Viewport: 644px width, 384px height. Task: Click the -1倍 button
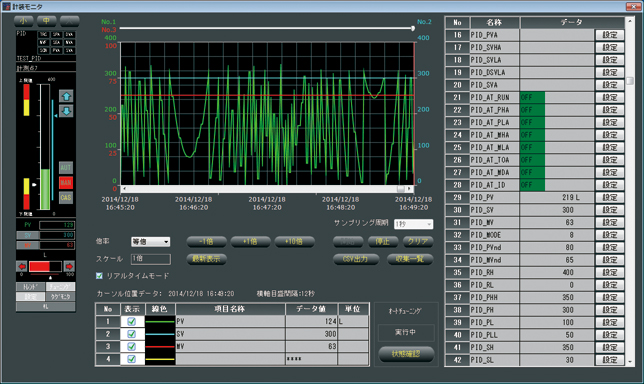[207, 241]
